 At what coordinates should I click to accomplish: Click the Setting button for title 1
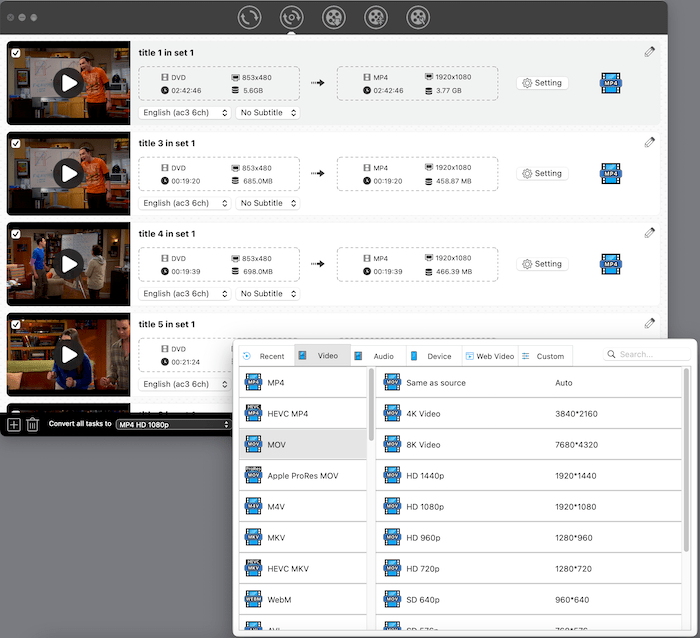[542, 83]
